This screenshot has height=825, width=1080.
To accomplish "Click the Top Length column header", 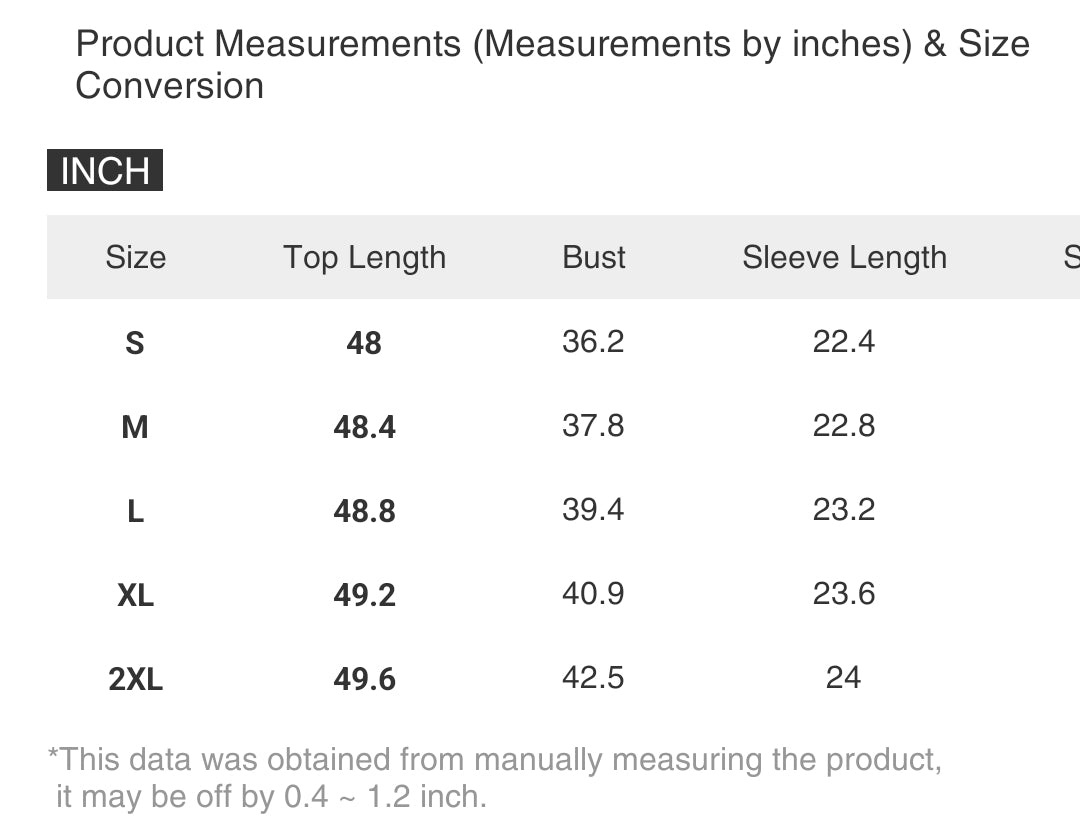I will pyautogui.click(x=364, y=257).
